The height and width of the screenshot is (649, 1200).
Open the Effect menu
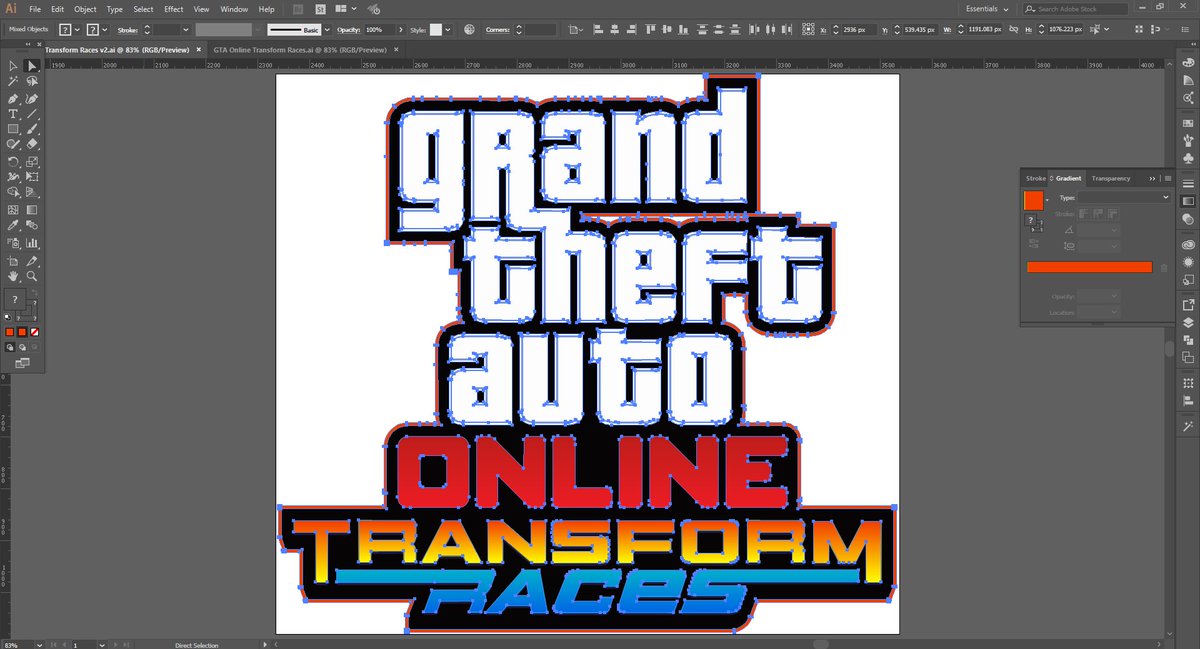(174, 9)
